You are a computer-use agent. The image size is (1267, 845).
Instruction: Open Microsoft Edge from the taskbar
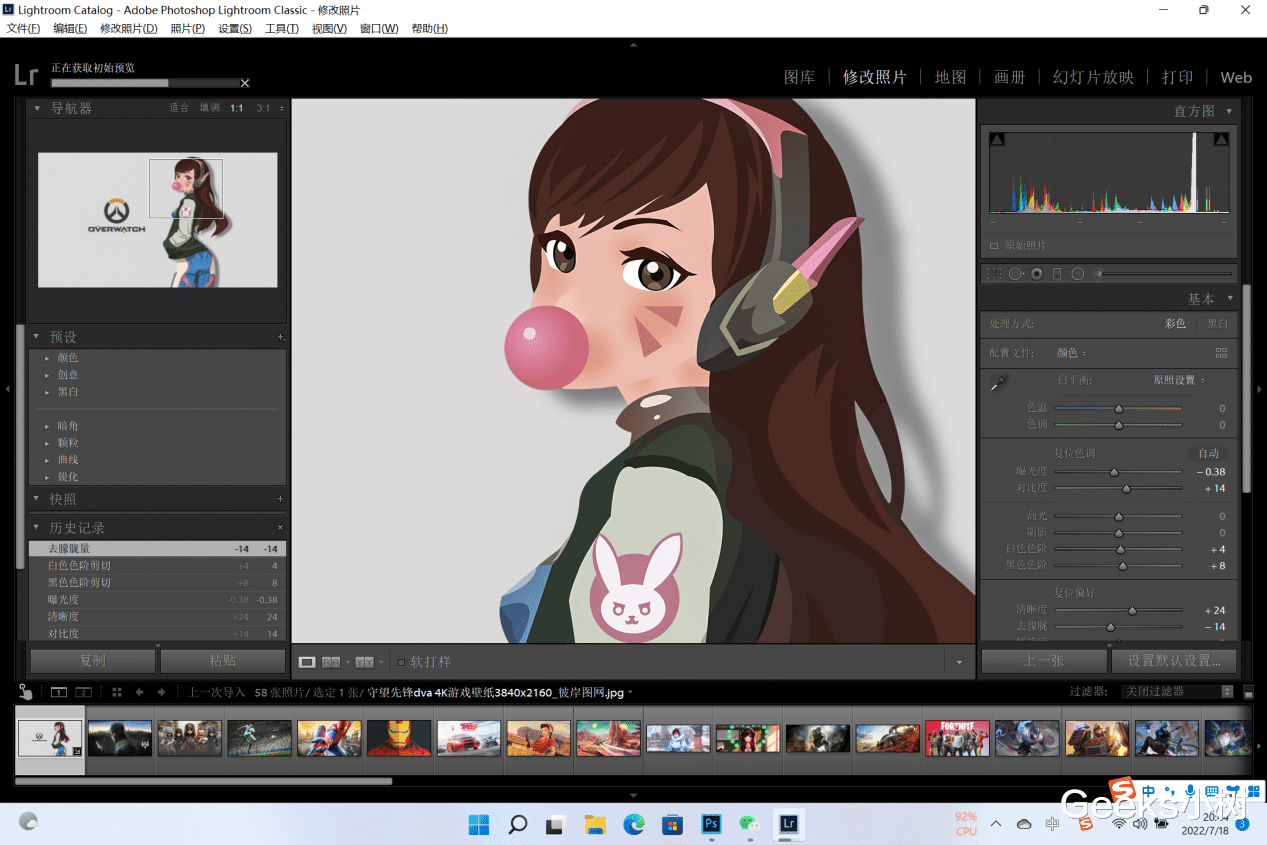pyautogui.click(x=634, y=824)
